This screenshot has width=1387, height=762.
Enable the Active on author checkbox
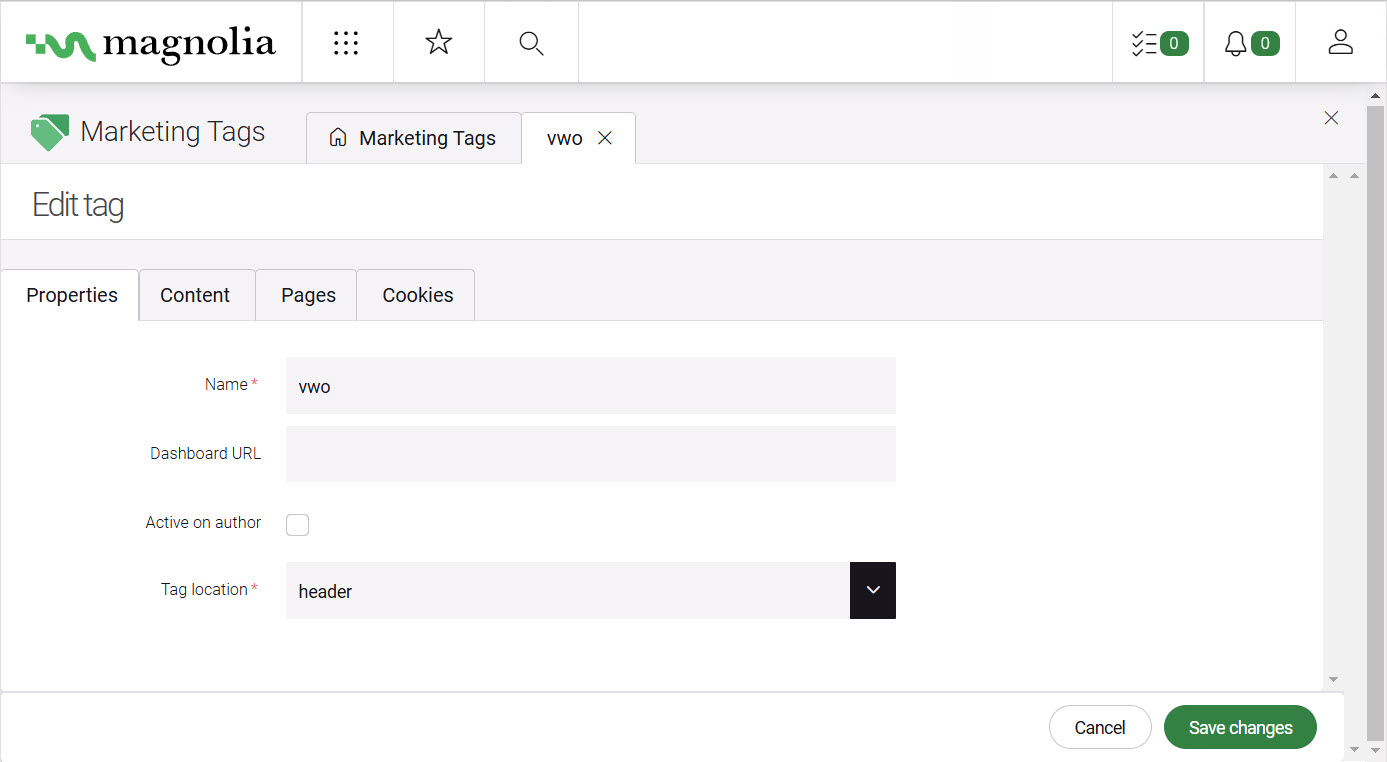tap(297, 525)
